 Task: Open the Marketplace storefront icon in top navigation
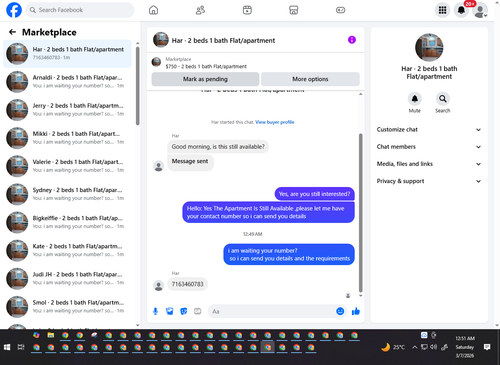click(294, 10)
